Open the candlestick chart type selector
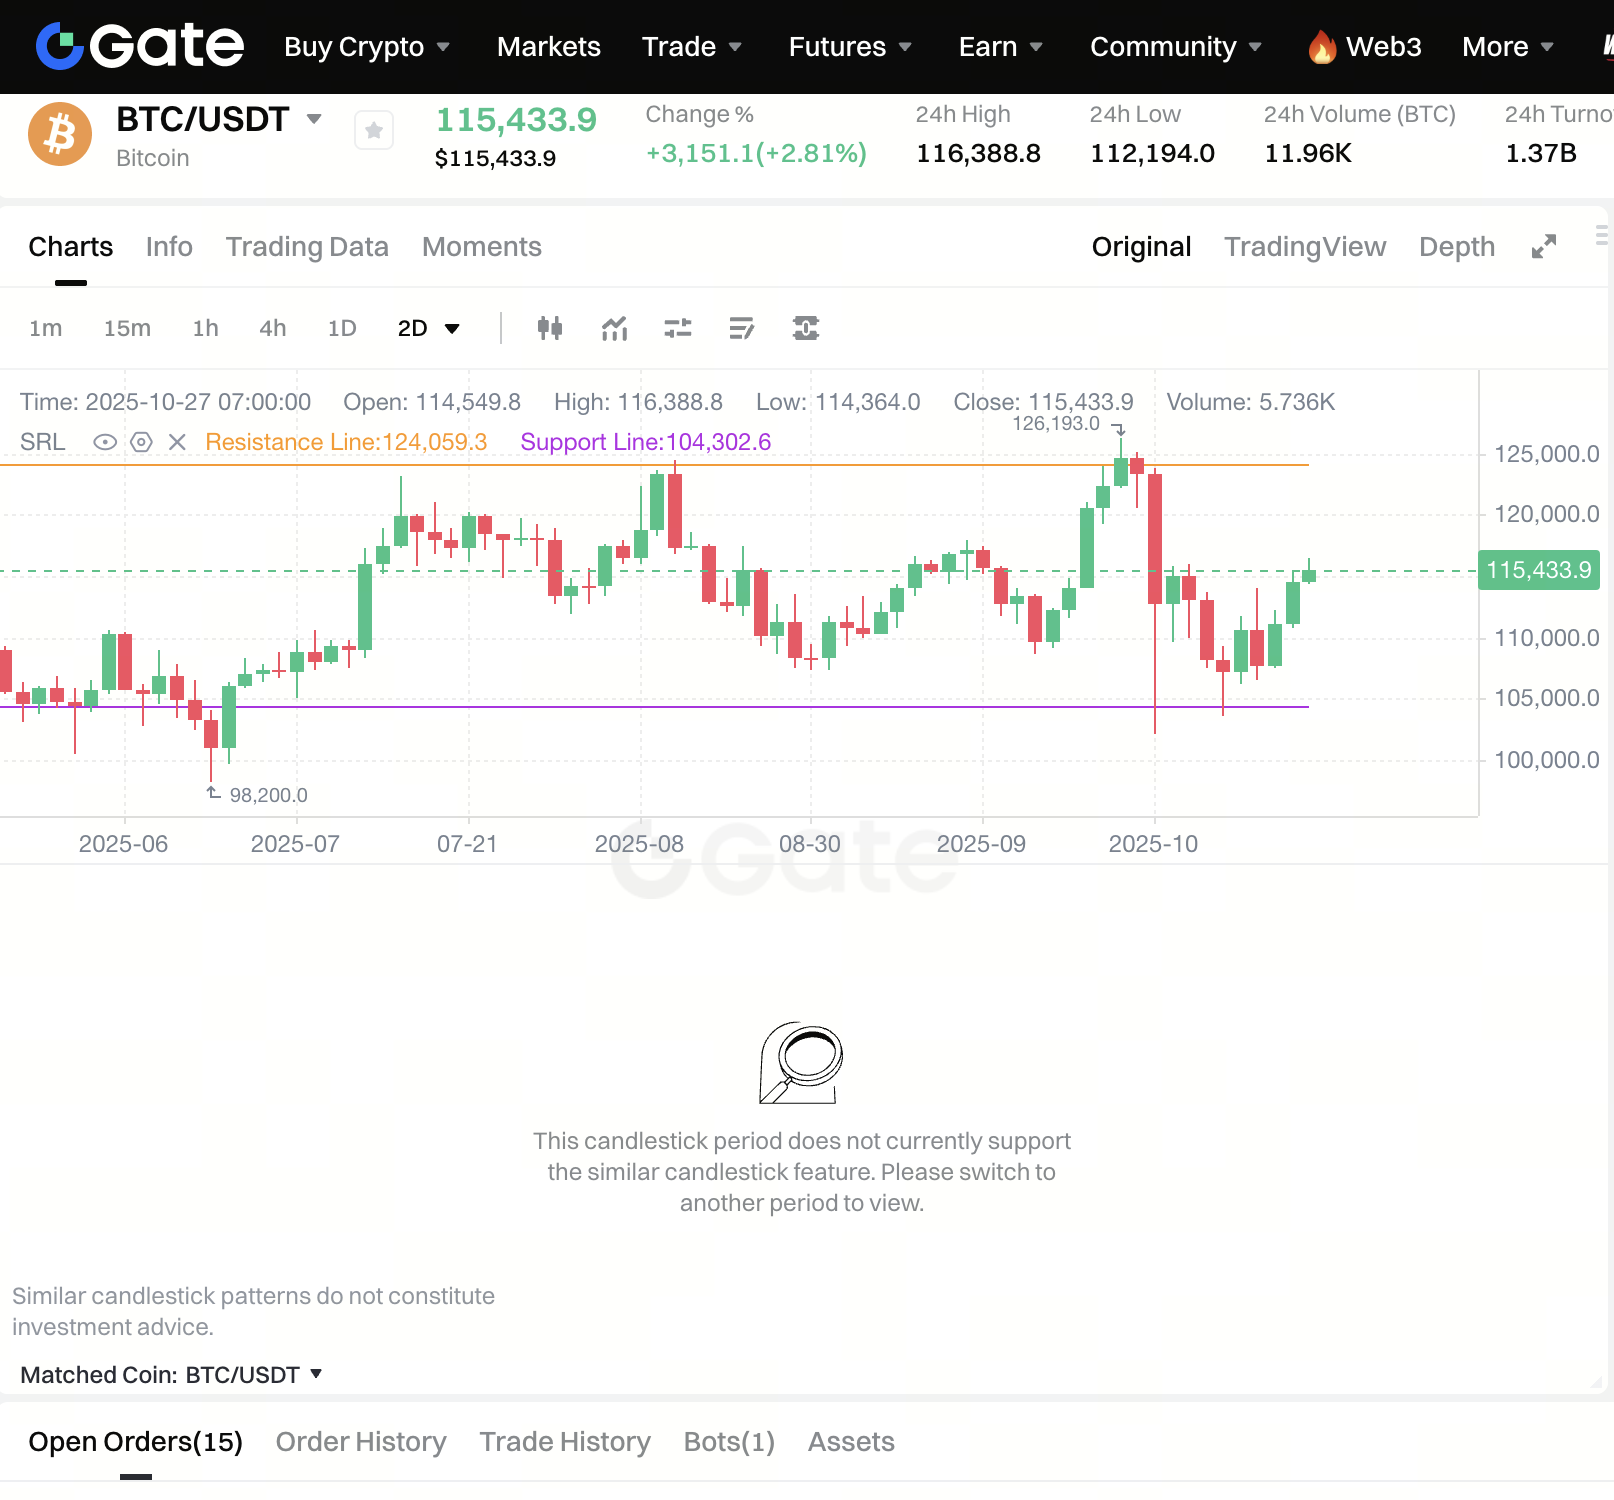This screenshot has width=1614, height=1500. [x=549, y=328]
